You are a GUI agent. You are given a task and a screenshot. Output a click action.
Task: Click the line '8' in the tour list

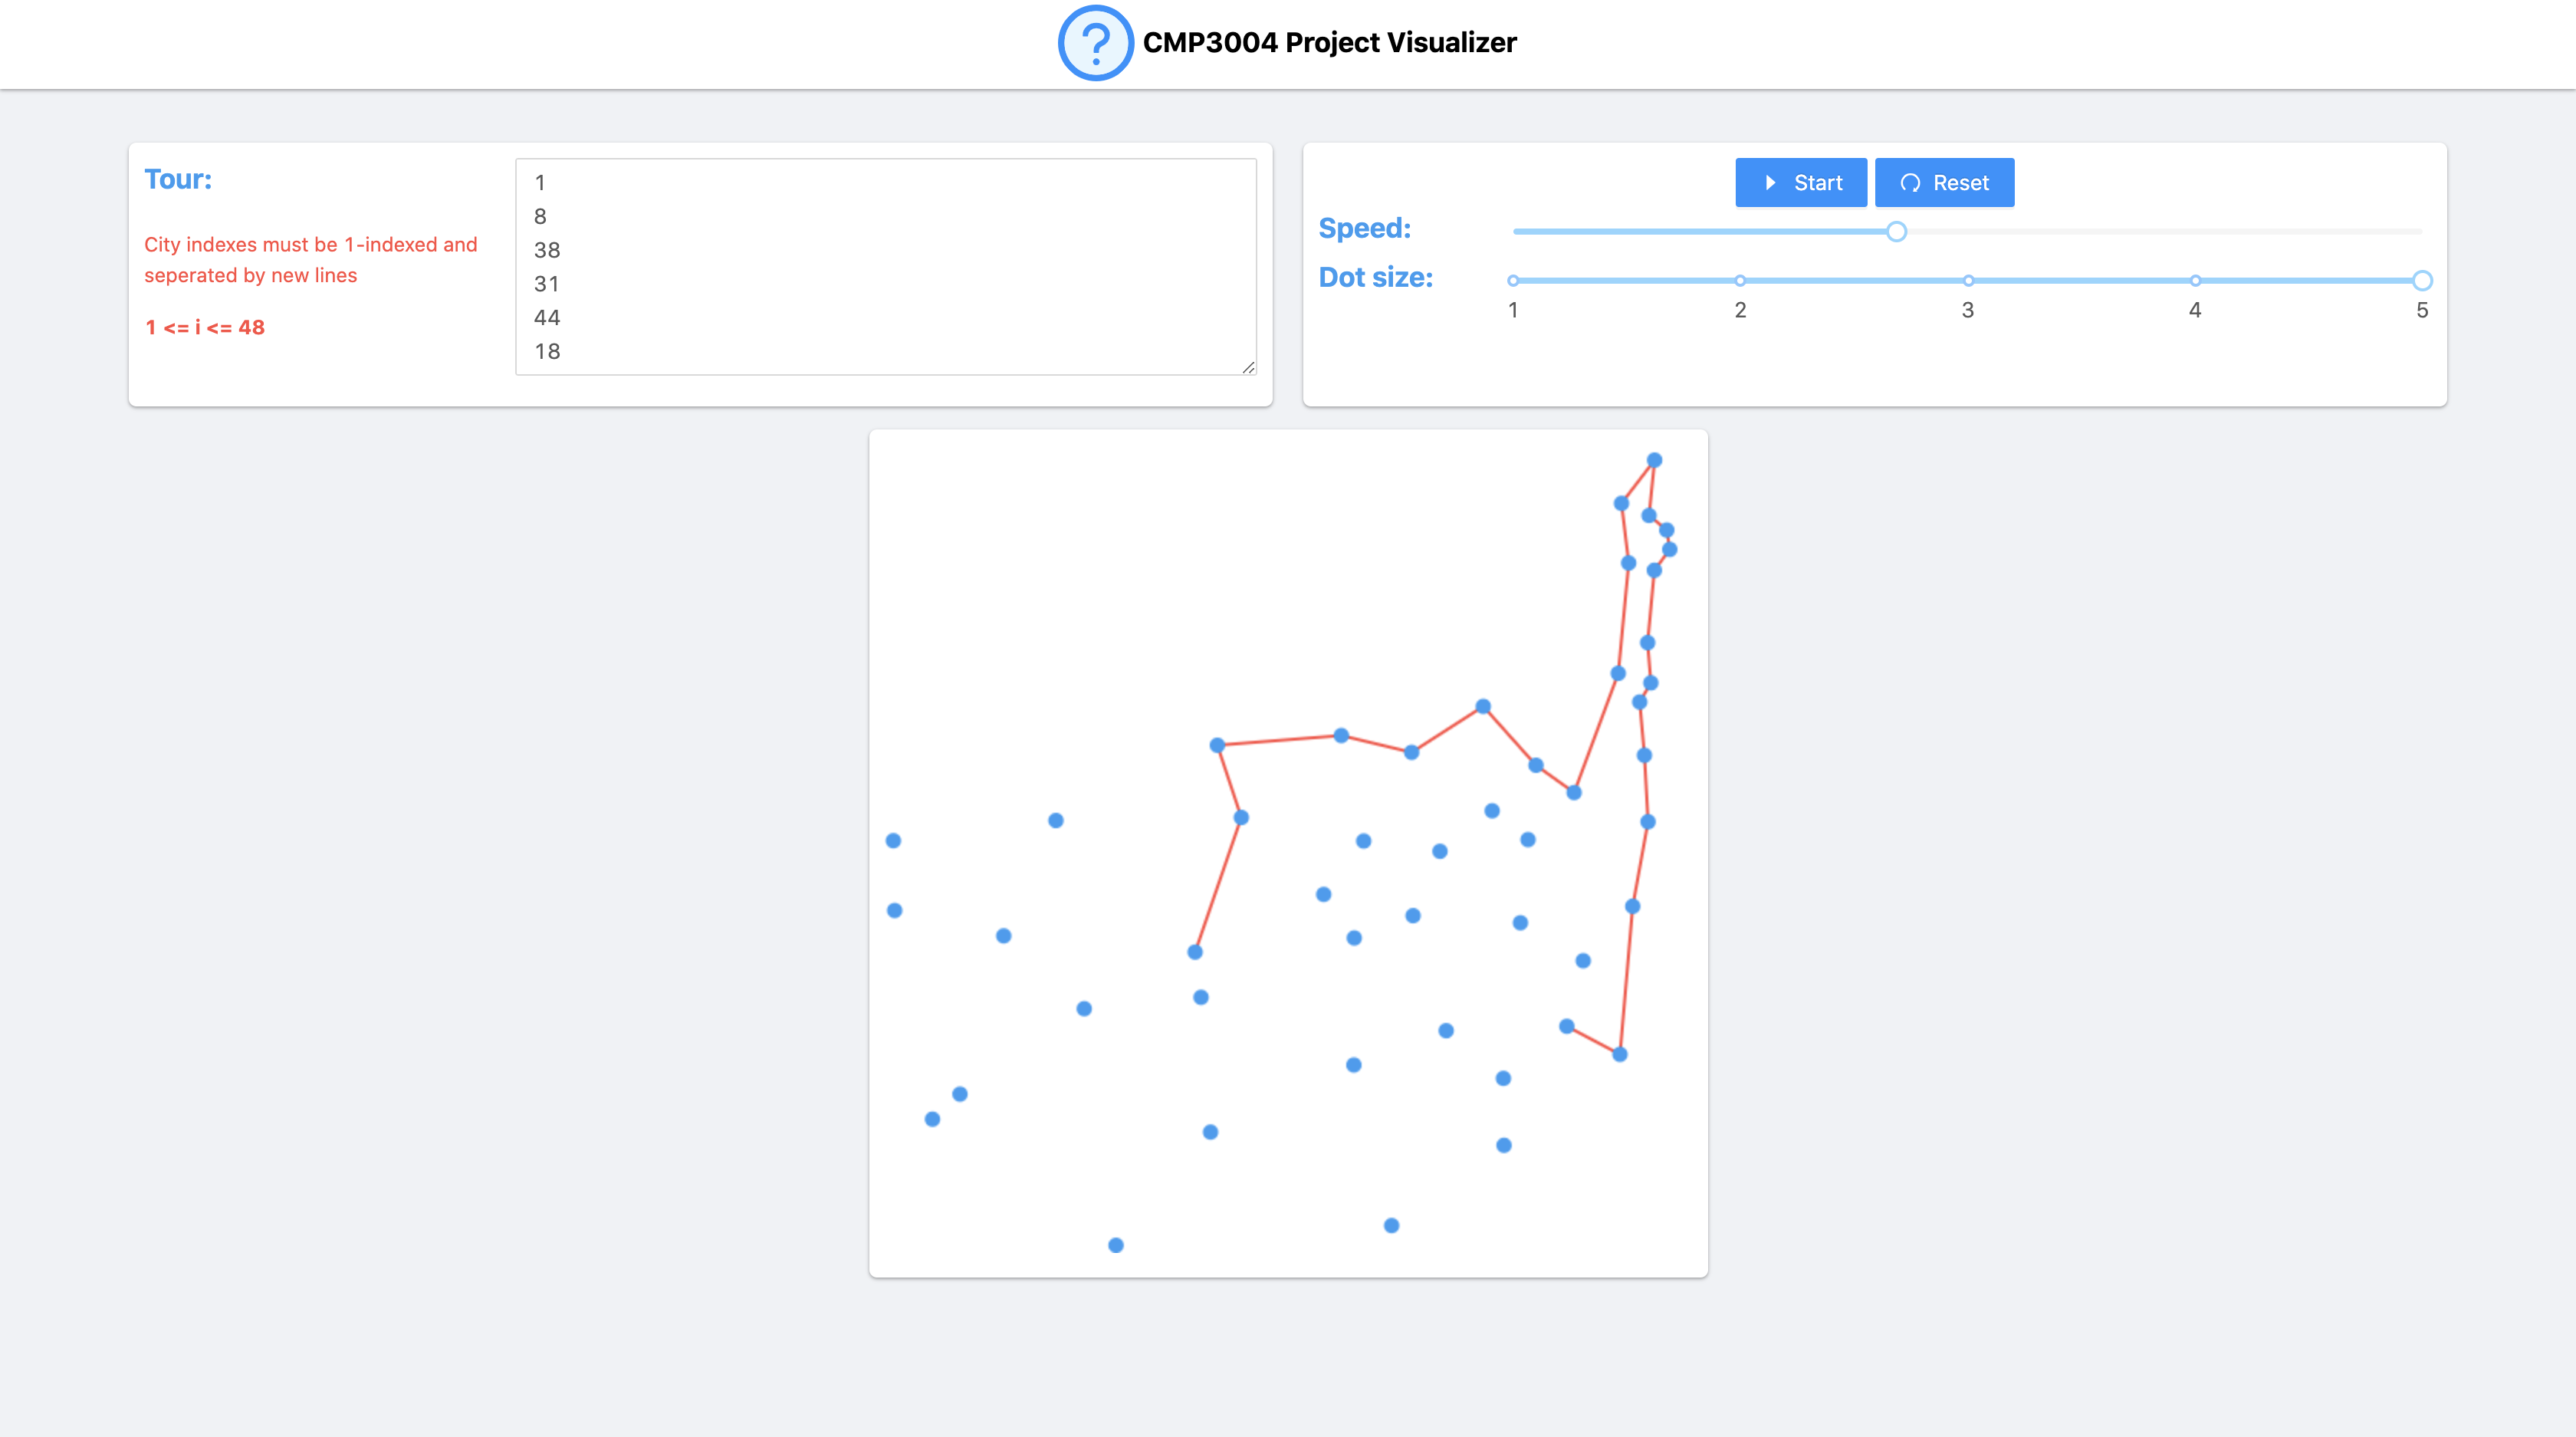(x=540, y=217)
